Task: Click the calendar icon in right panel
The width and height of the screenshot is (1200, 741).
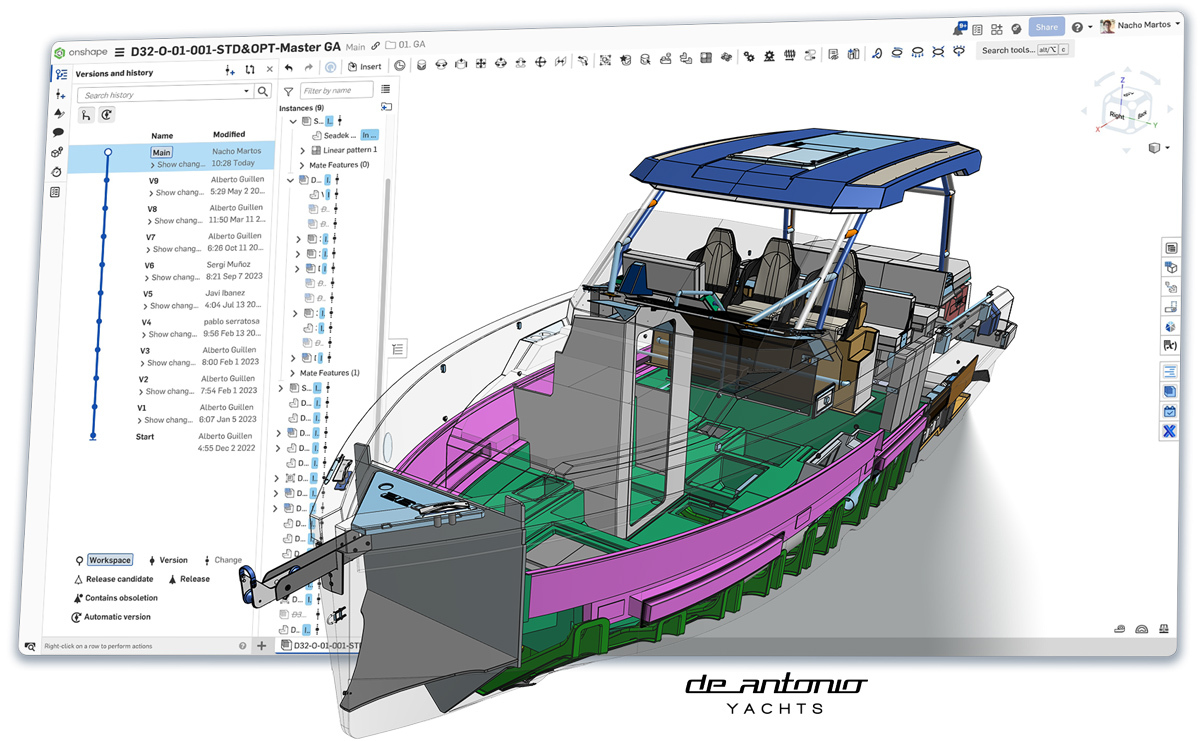Action: click(x=1170, y=411)
